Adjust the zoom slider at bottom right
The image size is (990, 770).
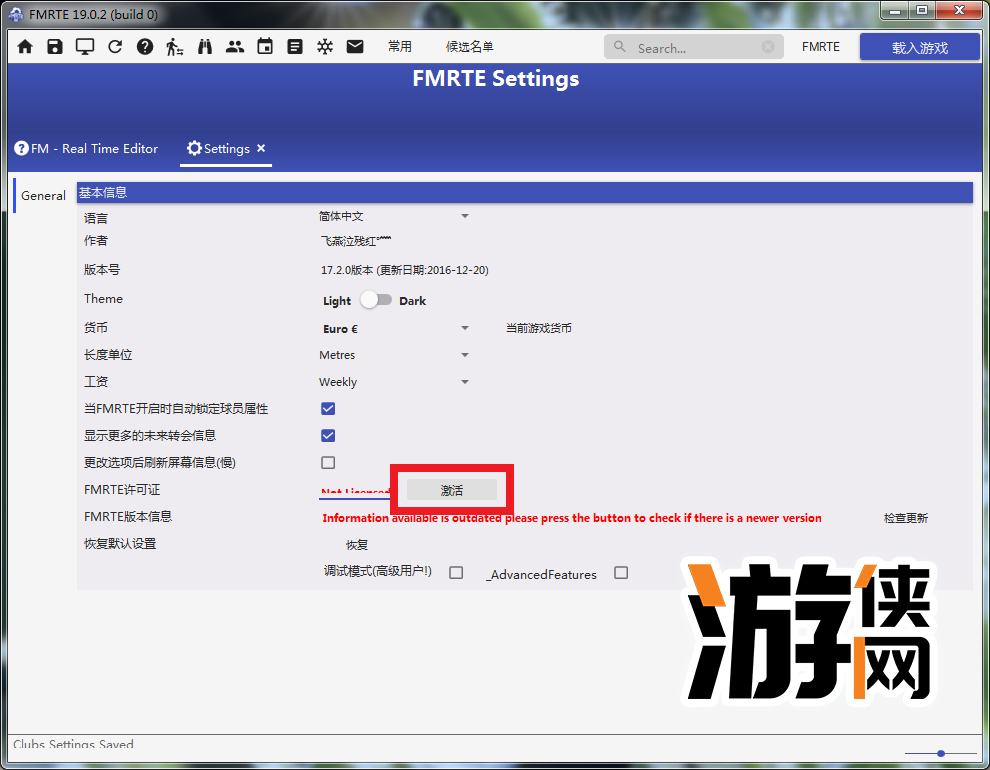coord(941,753)
